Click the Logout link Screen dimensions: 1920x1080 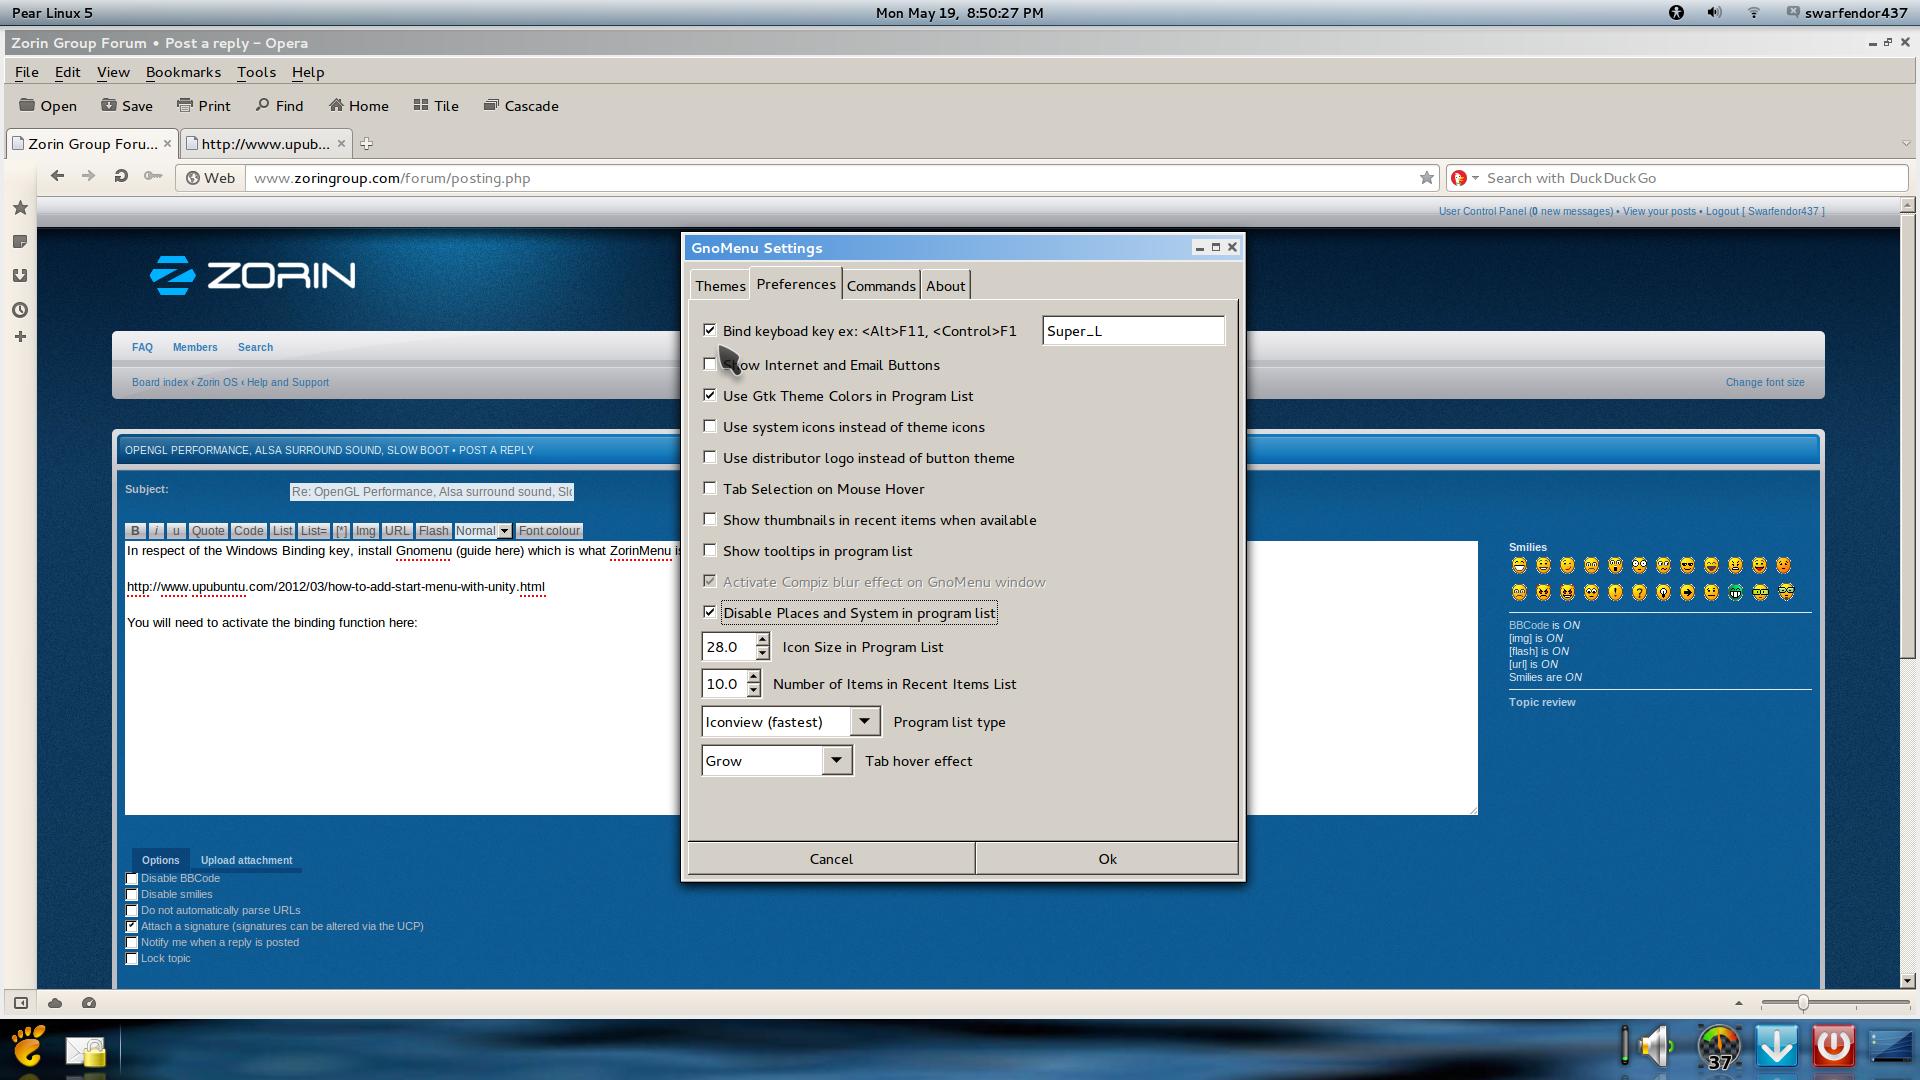coord(1764,211)
